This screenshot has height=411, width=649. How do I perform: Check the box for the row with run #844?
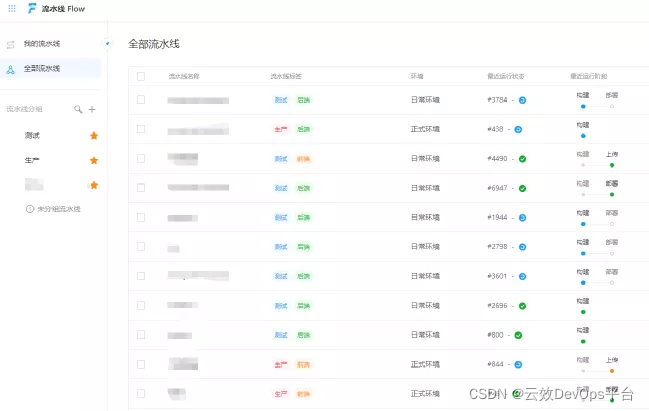[x=141, y=364]
